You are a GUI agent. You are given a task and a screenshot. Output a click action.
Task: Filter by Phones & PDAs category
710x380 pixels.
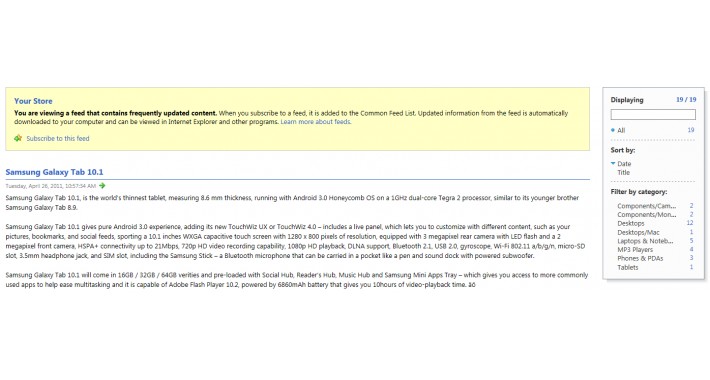pyautogui.click(x=640, y=259)
